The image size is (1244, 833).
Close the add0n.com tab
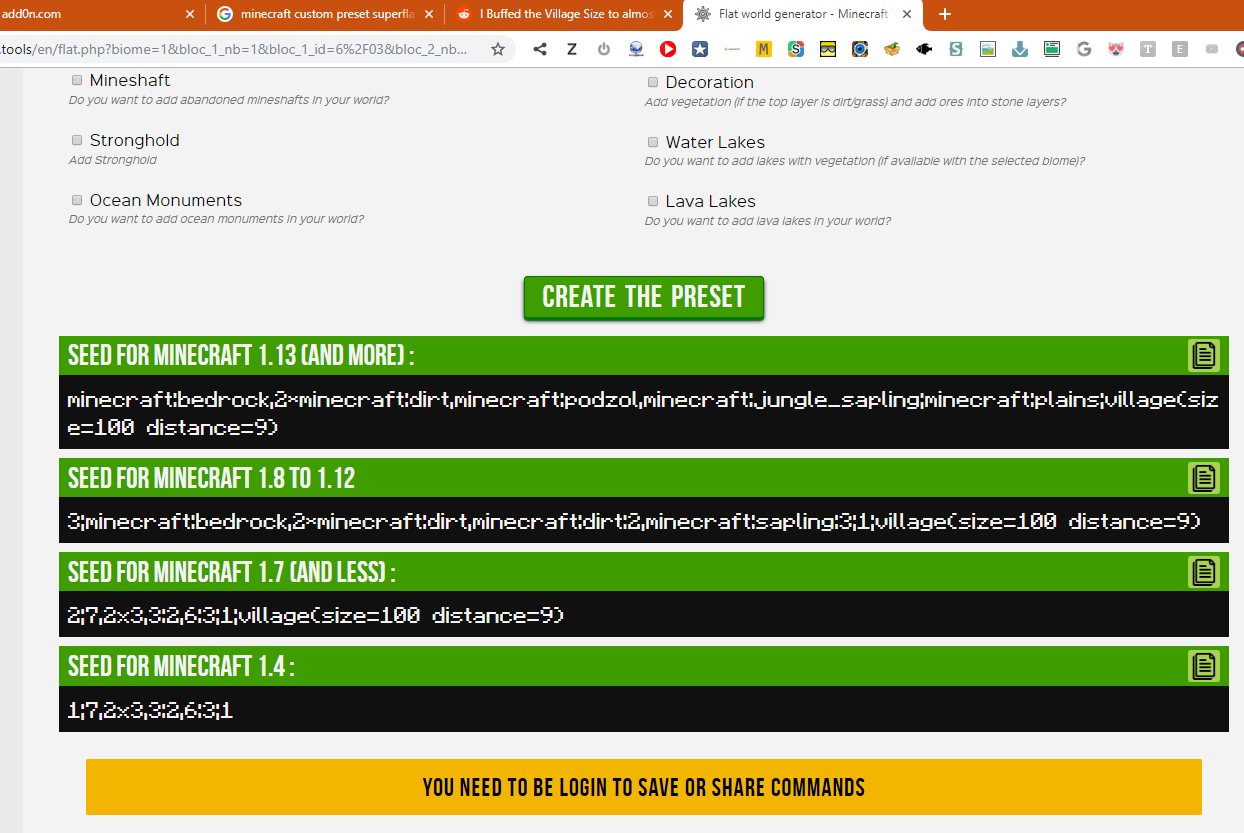point(190,14)
